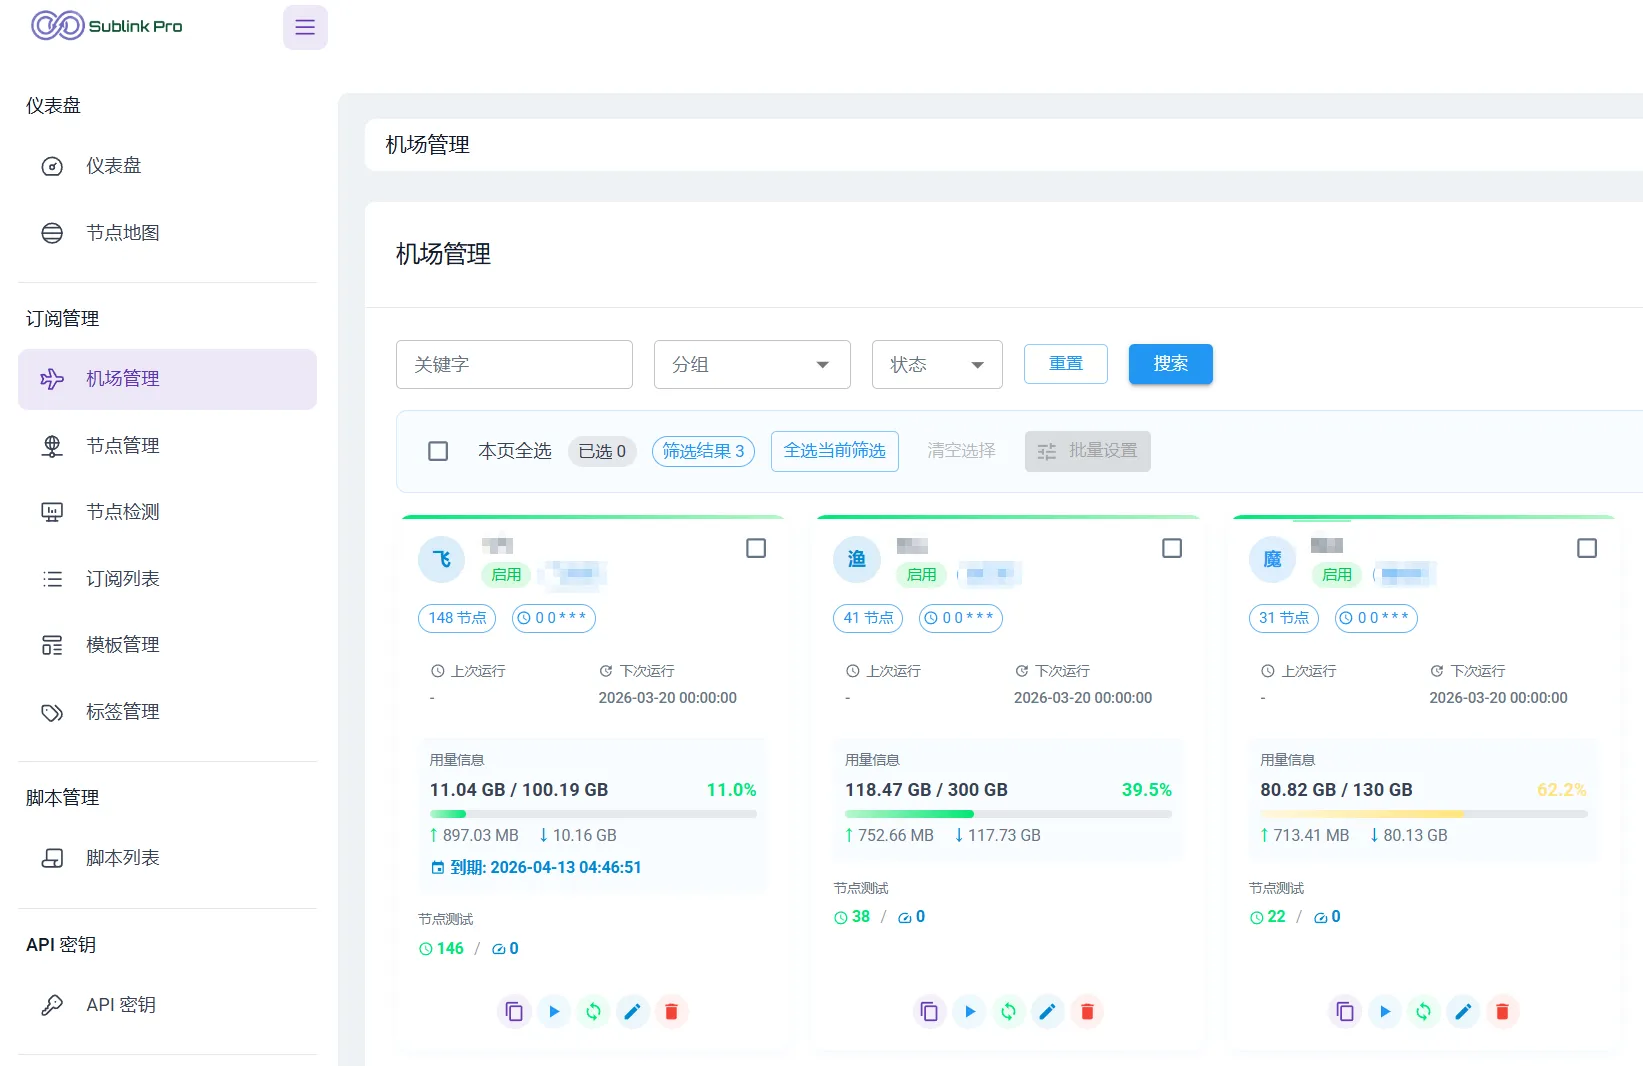Screen dimensions: 1643x1066
Task: Click the 批量设置 batch settings button
Action: [1087, 451]
